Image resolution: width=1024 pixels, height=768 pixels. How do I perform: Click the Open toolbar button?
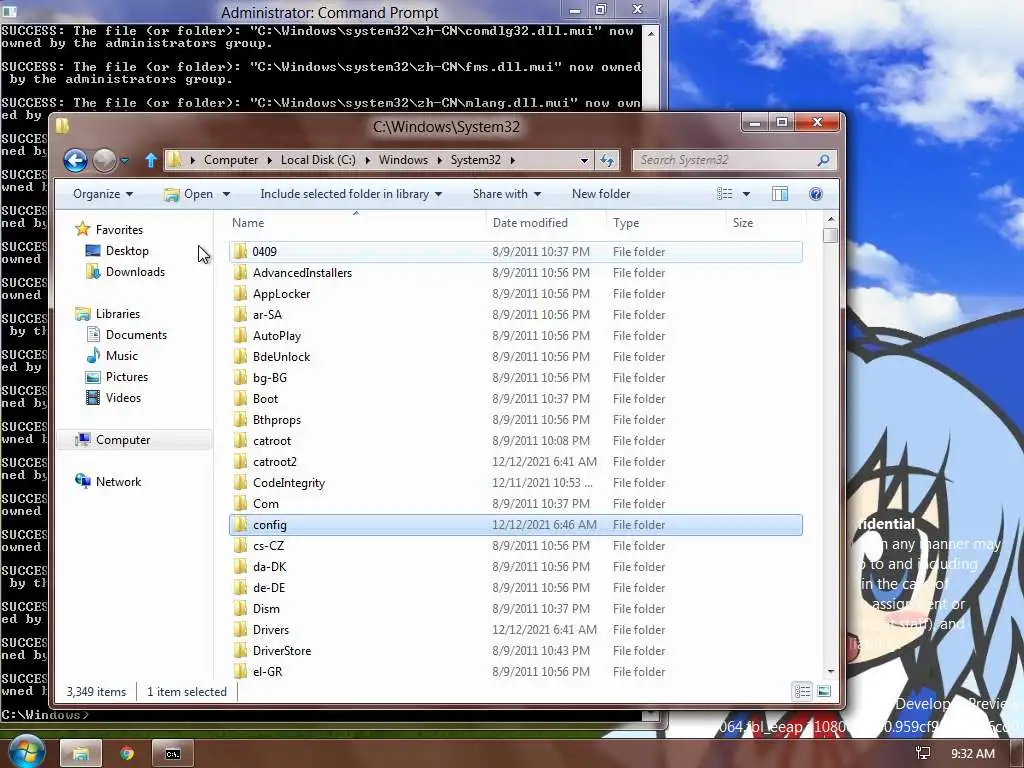click(189, 194)
